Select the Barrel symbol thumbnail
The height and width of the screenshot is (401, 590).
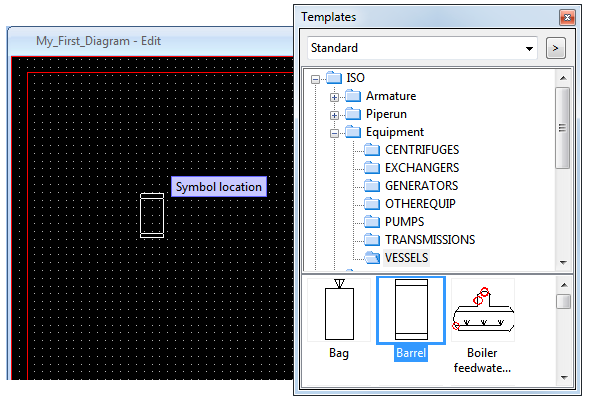click(411, 310)
